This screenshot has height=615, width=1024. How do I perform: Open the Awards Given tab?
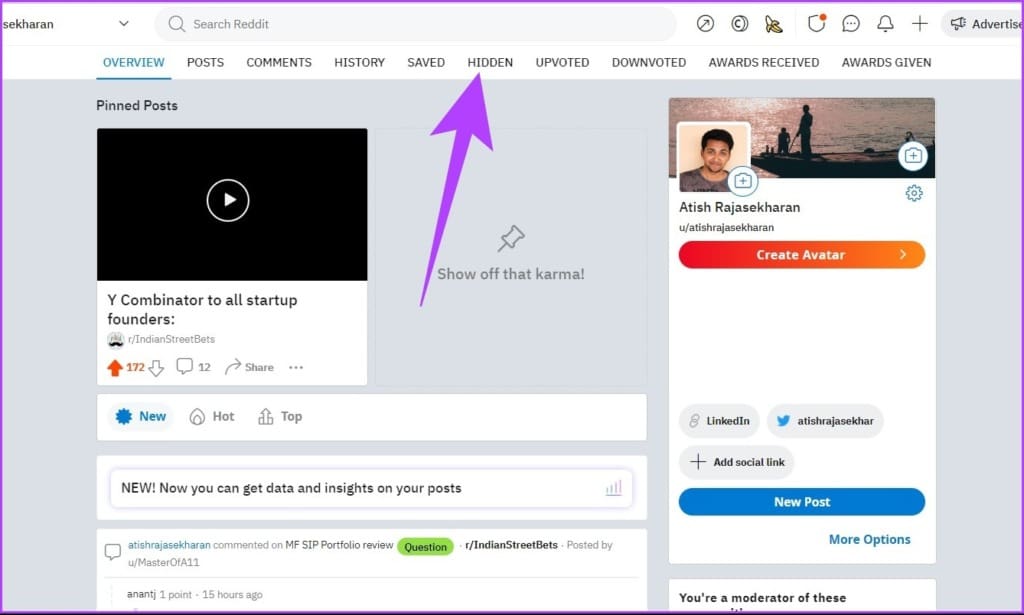[x=886, y=63]
